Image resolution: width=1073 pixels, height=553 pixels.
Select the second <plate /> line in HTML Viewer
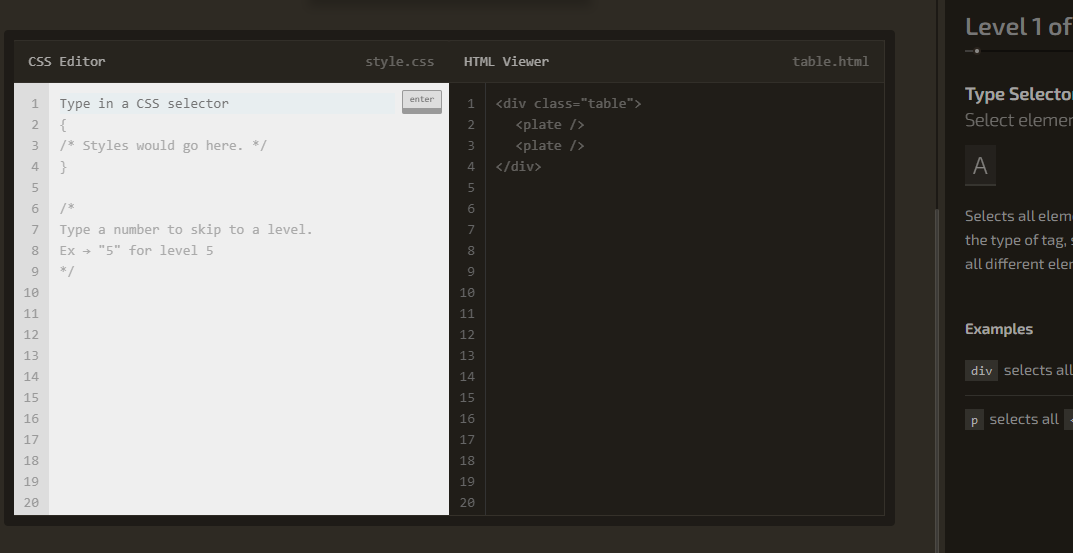point(550,146)
